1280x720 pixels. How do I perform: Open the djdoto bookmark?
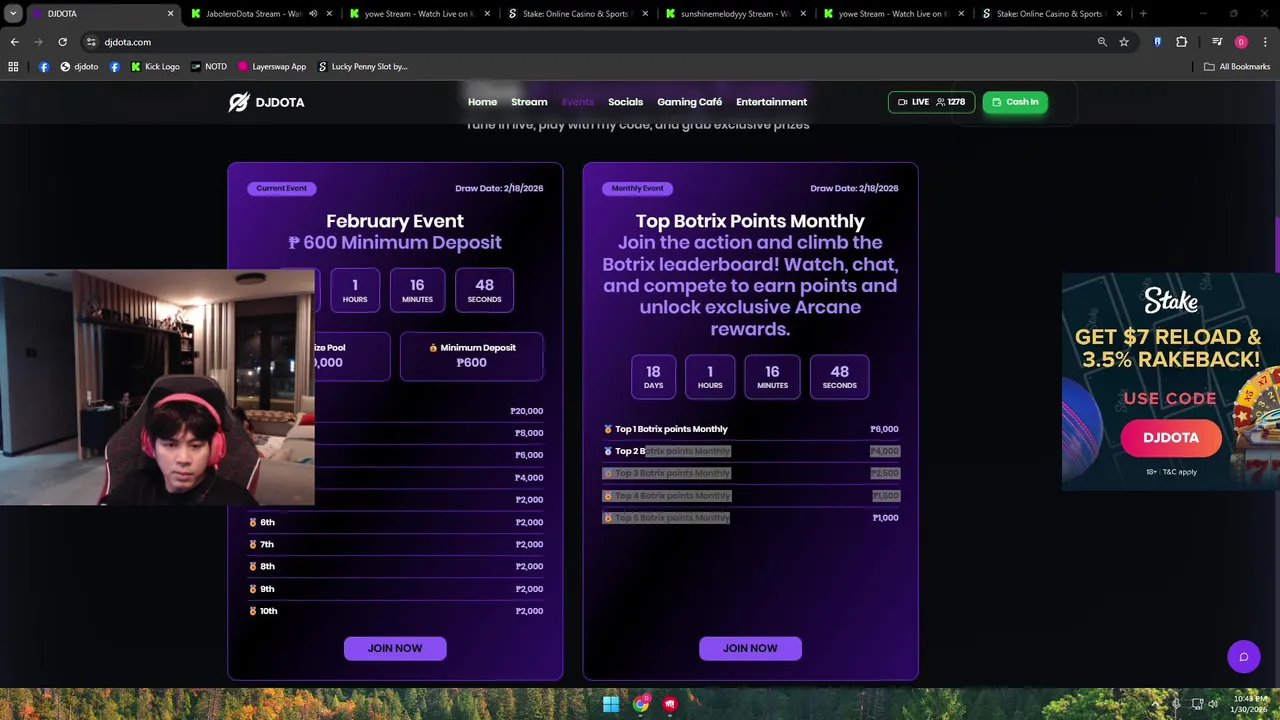point(79,67)
